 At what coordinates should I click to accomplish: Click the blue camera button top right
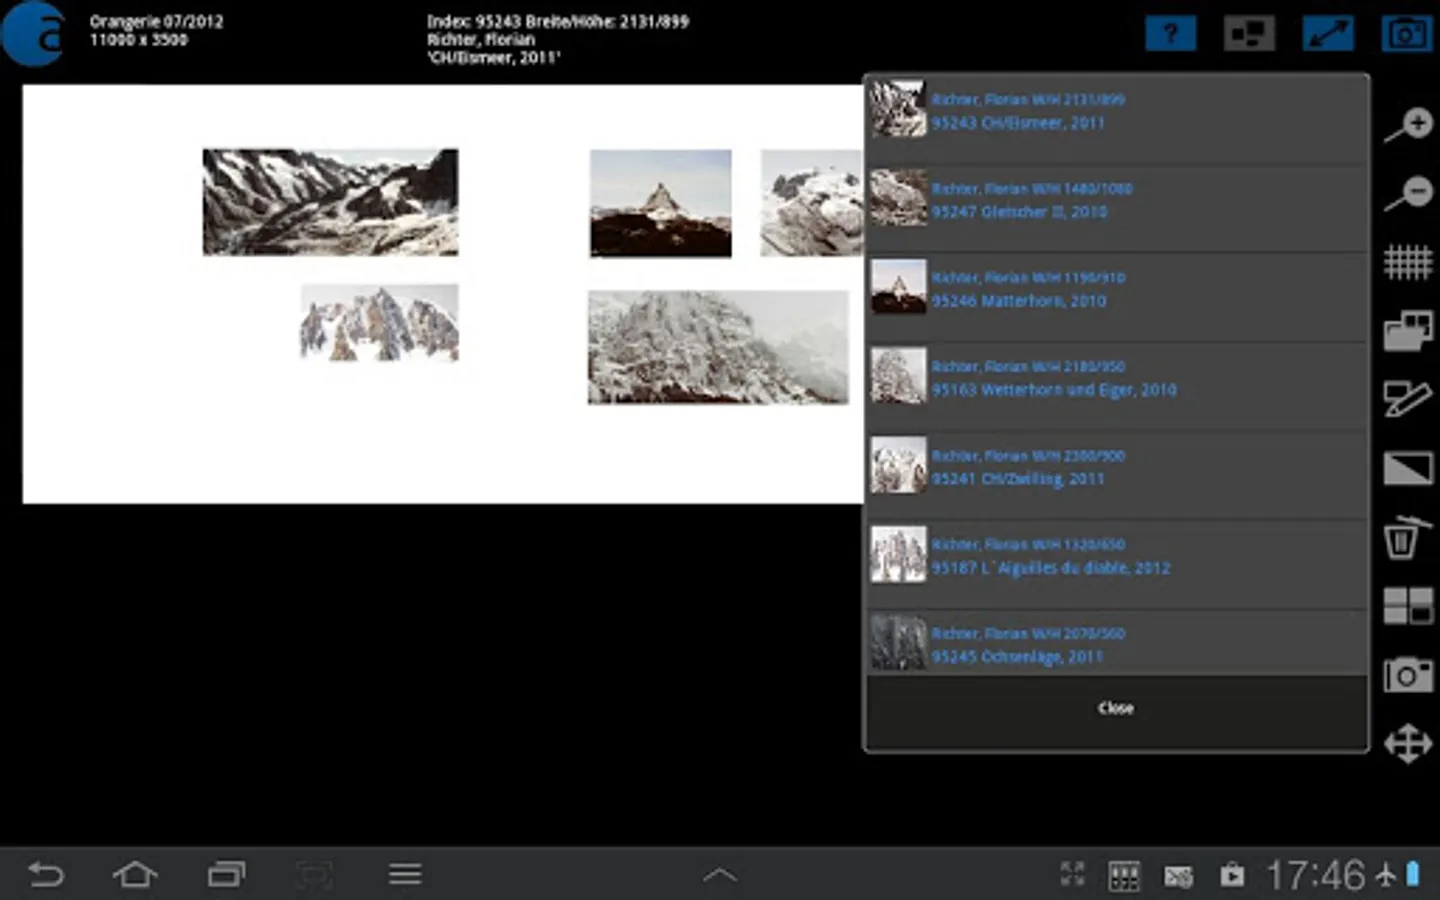tap(1406, 34)
